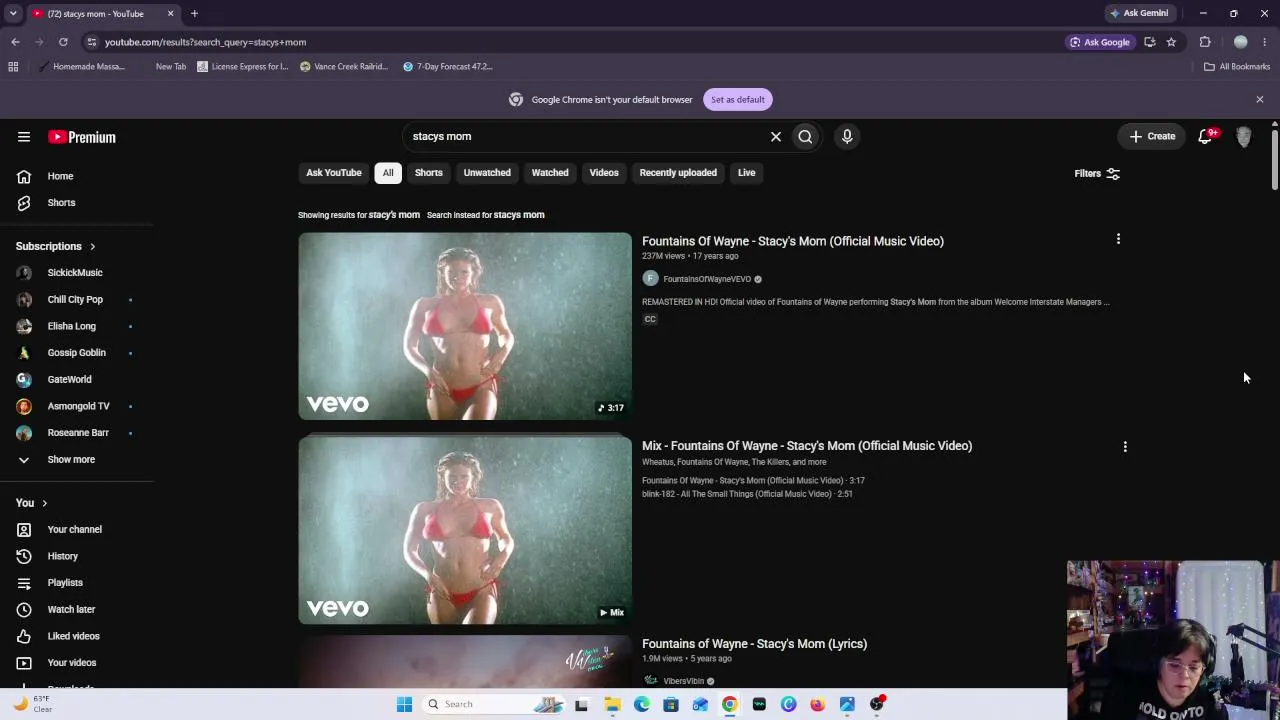
Task: Go back to the previous page
Action: 15,42
